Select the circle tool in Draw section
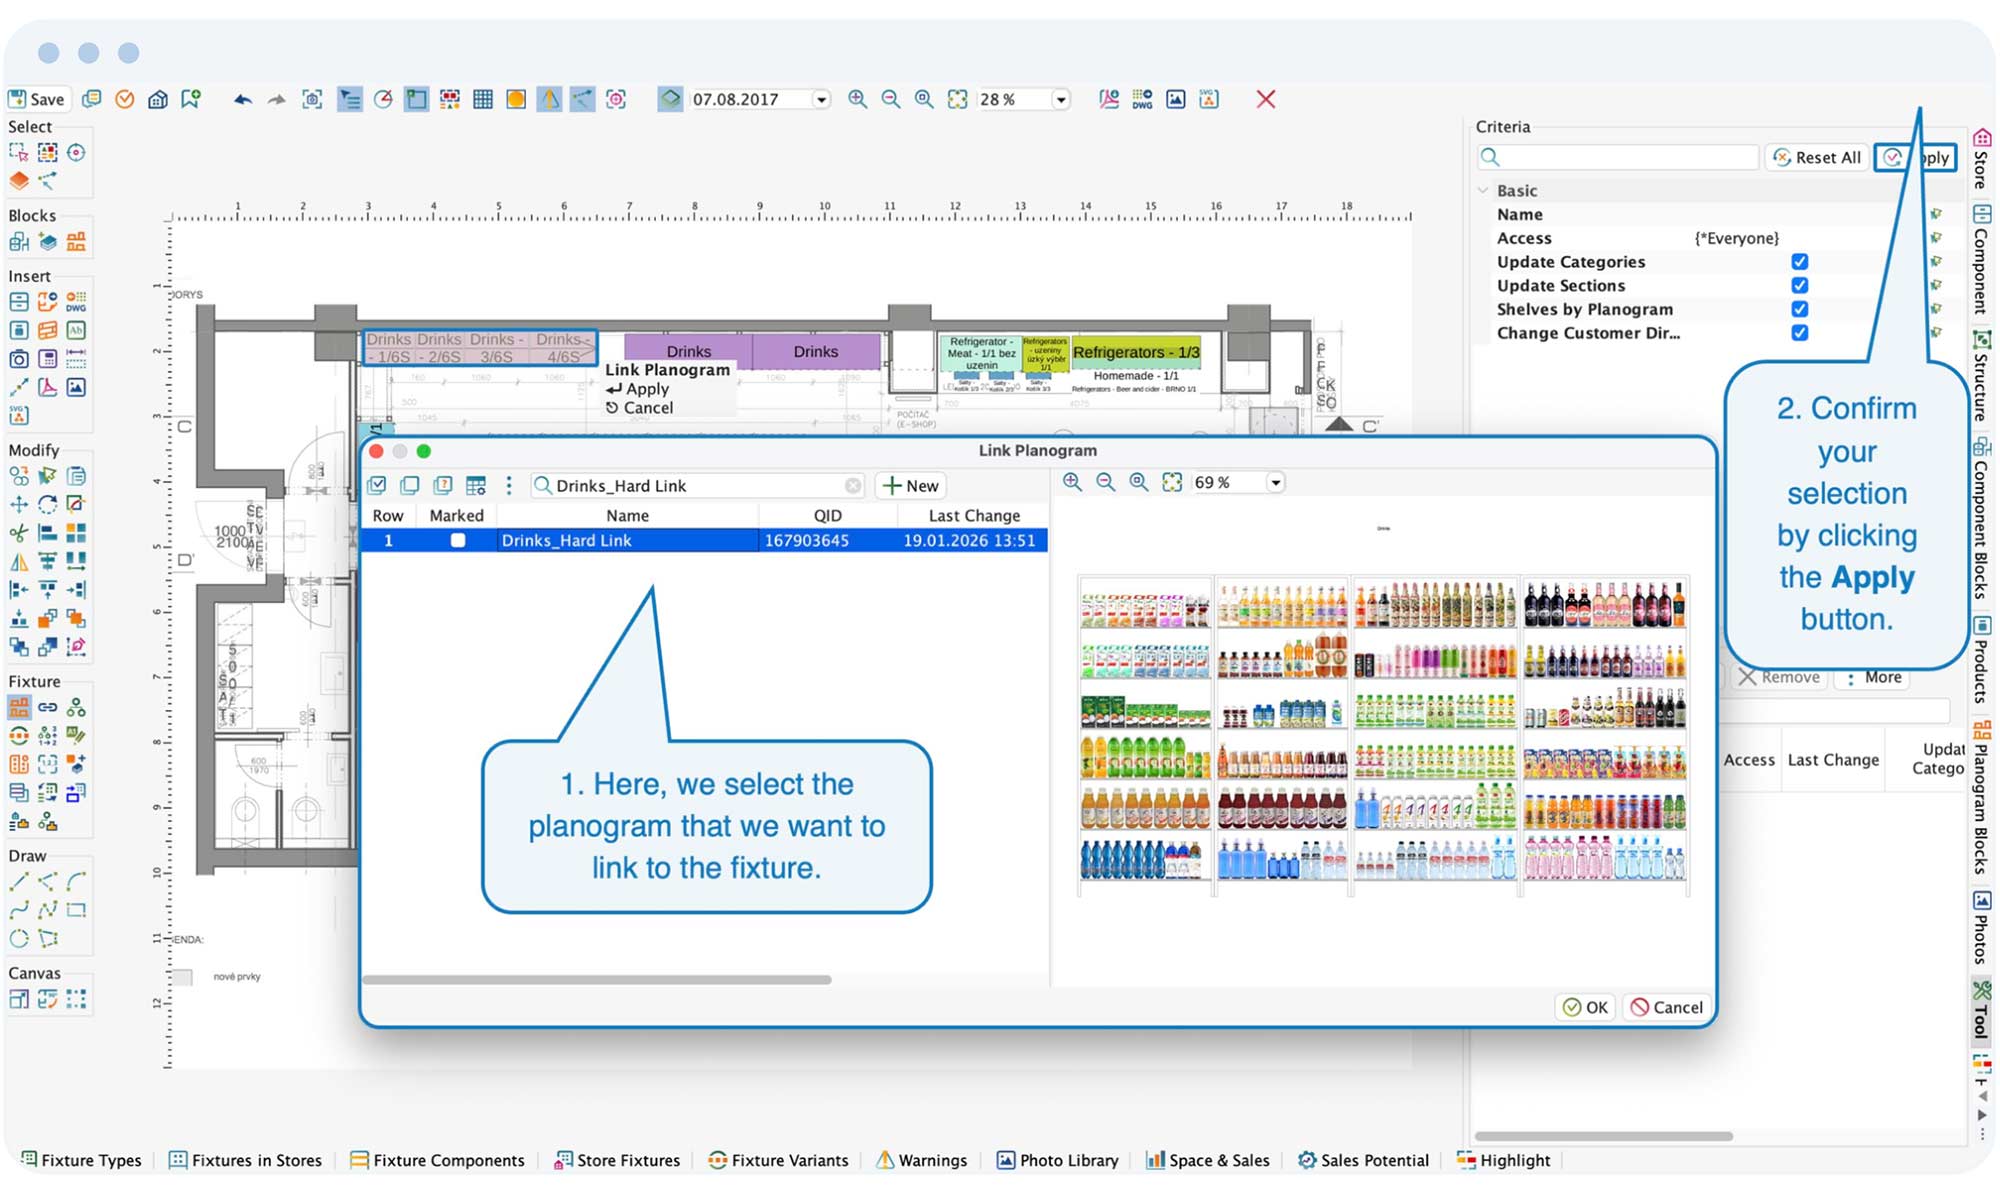 tap(19, 939)
